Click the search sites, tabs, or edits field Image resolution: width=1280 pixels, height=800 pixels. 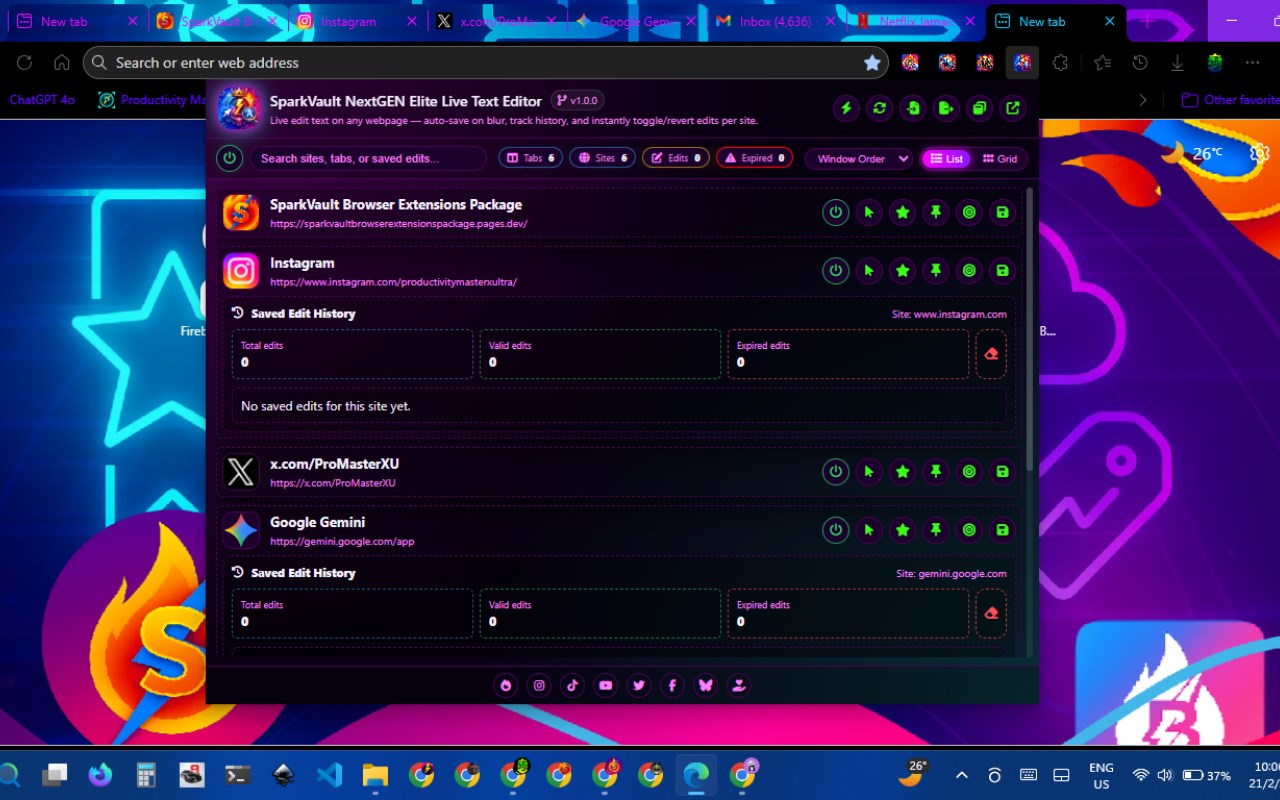pyautogui.click(x=368, y=158)
